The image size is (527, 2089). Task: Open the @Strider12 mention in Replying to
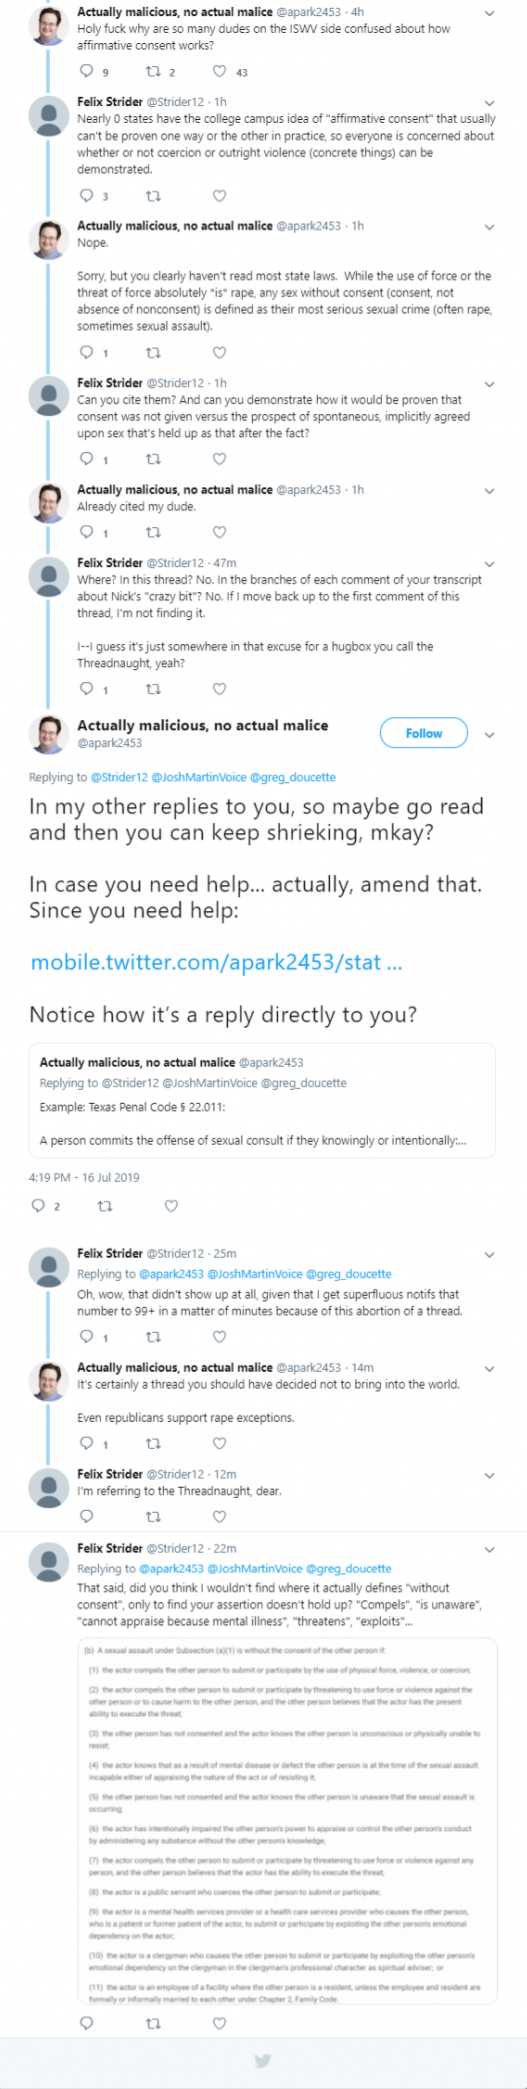pos(119,777)
